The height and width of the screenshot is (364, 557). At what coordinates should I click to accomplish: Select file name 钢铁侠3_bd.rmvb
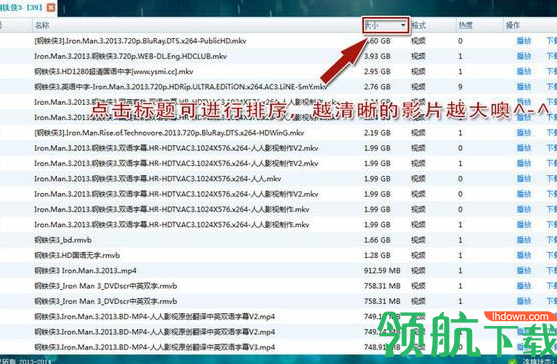click(x=63, y=240)
